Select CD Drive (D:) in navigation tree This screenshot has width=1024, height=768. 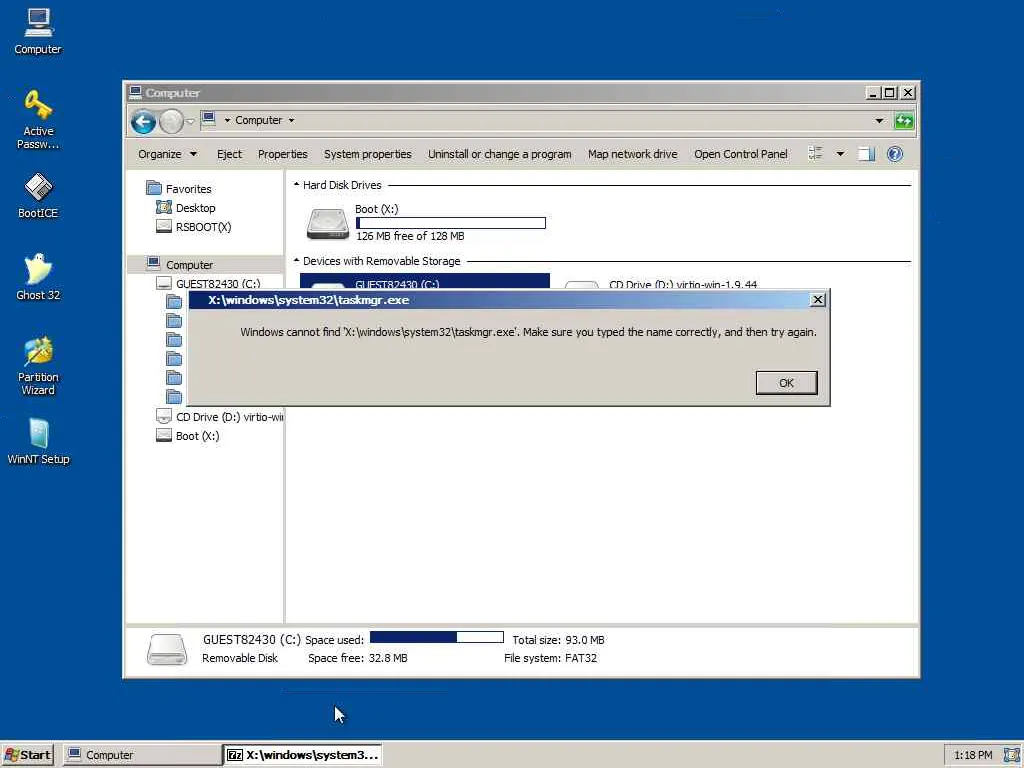point(219,417)
